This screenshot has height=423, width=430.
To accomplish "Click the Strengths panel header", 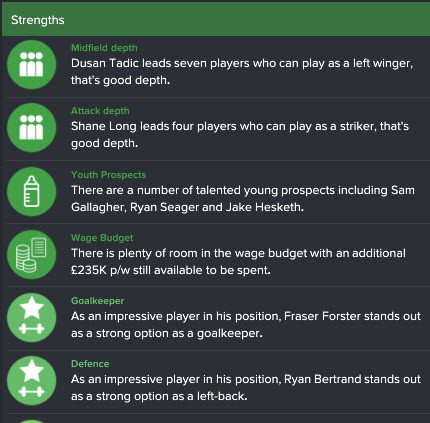I will pyautogui.click(x=216, y=20).
